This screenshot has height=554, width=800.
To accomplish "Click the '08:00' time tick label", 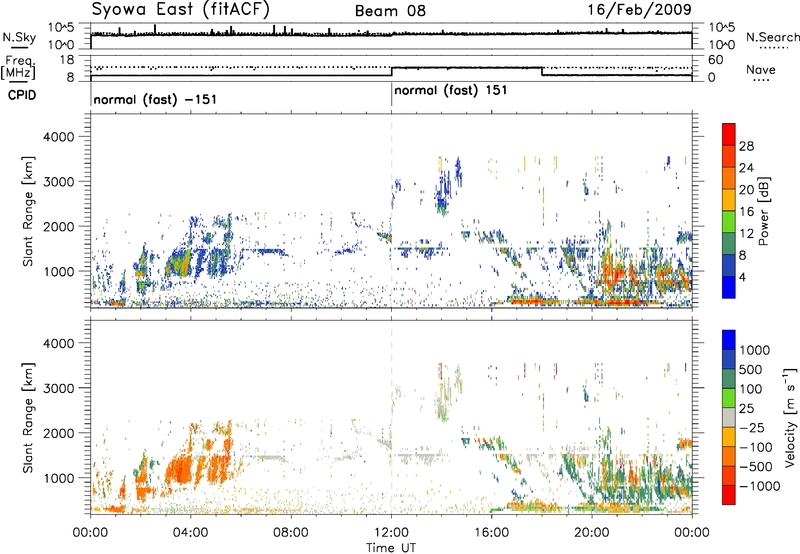I will pyautogui.click(x=291, y=533).
